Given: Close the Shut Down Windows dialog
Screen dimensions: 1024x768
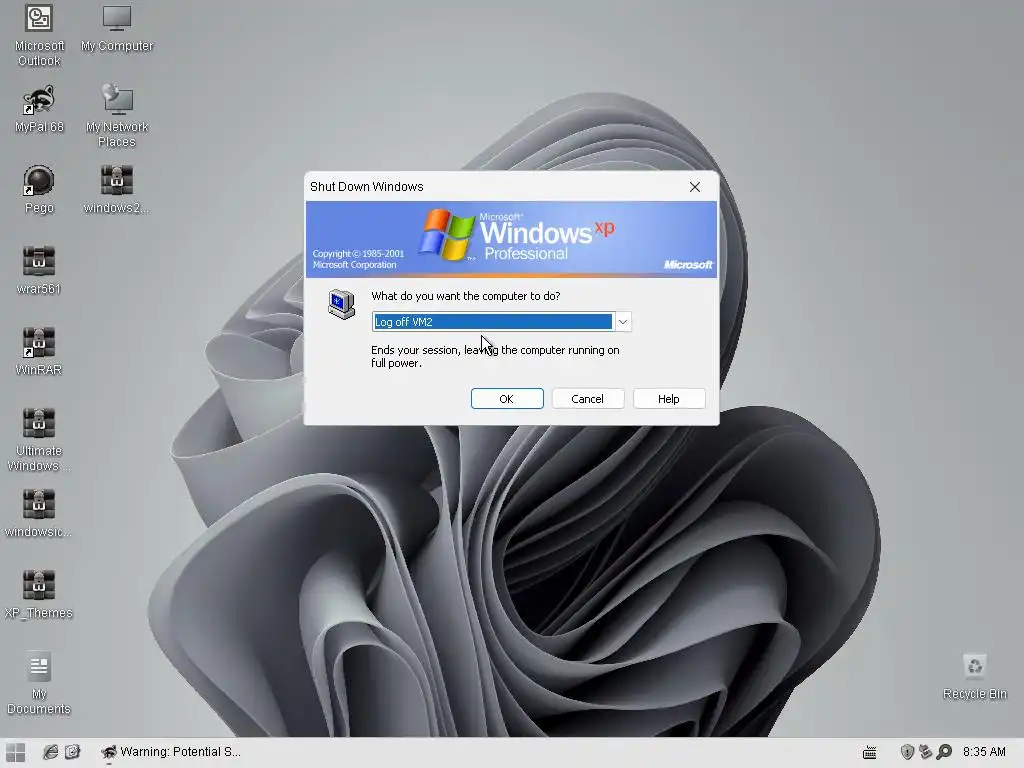Looking at the screenshot, I should point(695,187).
